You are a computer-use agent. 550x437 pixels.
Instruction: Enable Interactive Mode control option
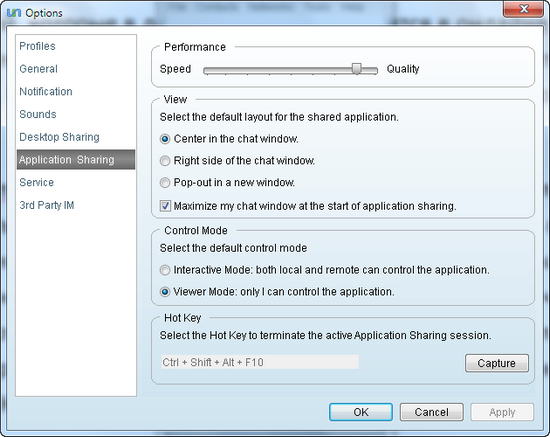point(165,270)
